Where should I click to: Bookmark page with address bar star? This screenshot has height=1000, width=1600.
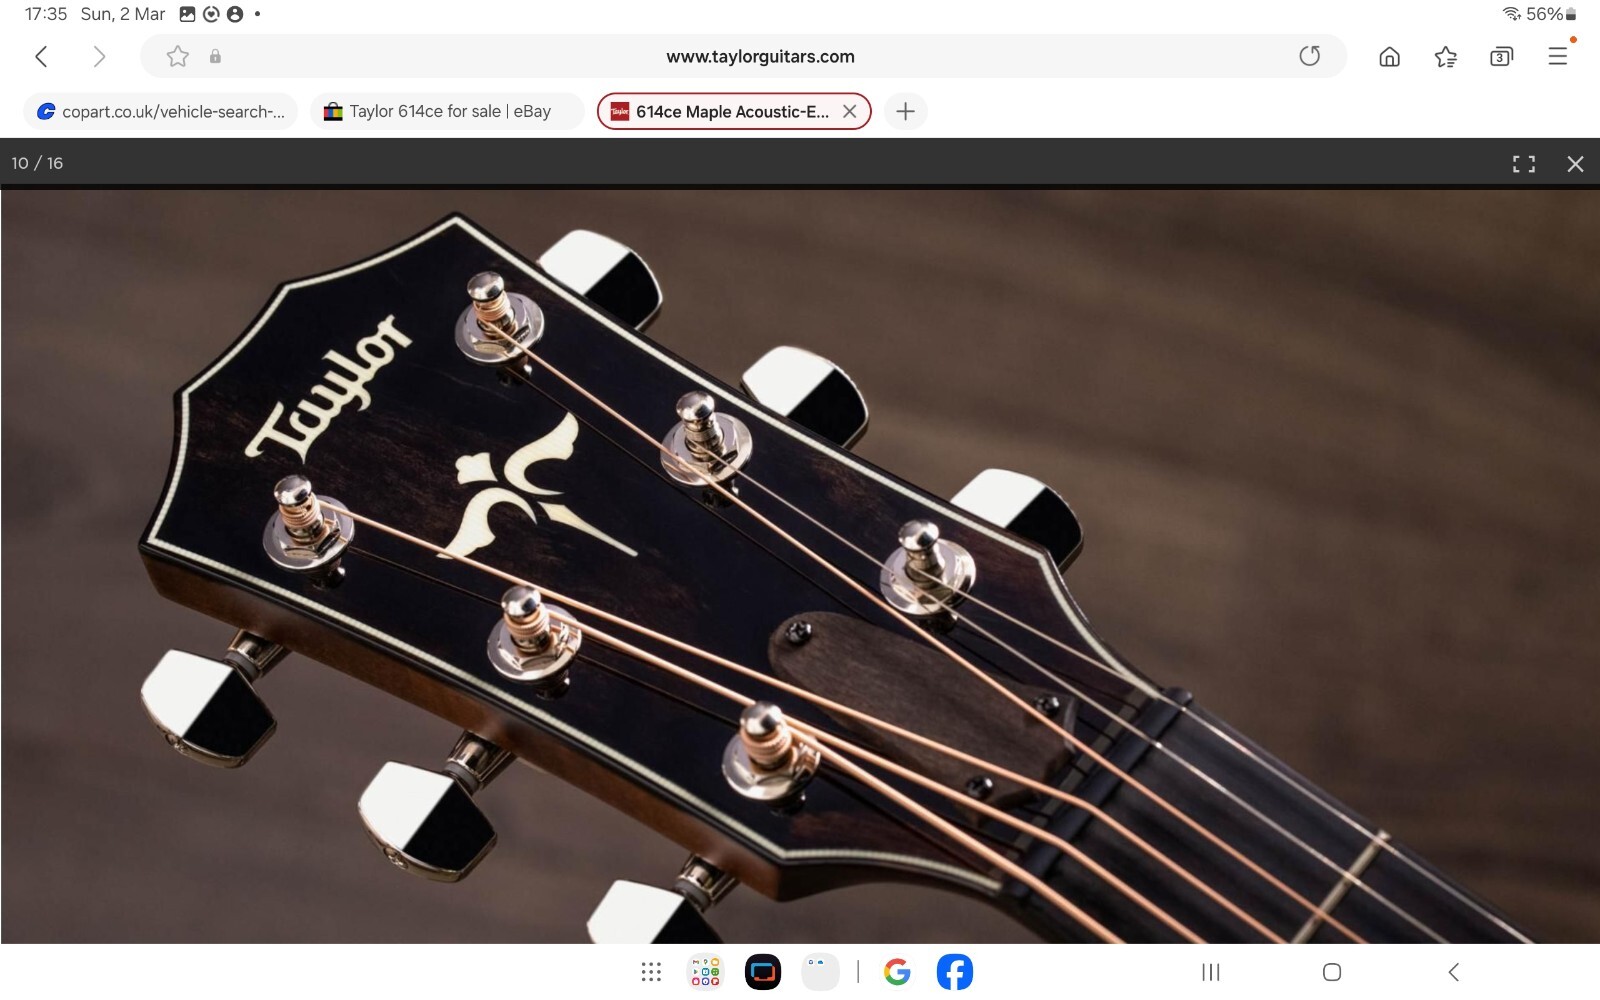[177, 56]
